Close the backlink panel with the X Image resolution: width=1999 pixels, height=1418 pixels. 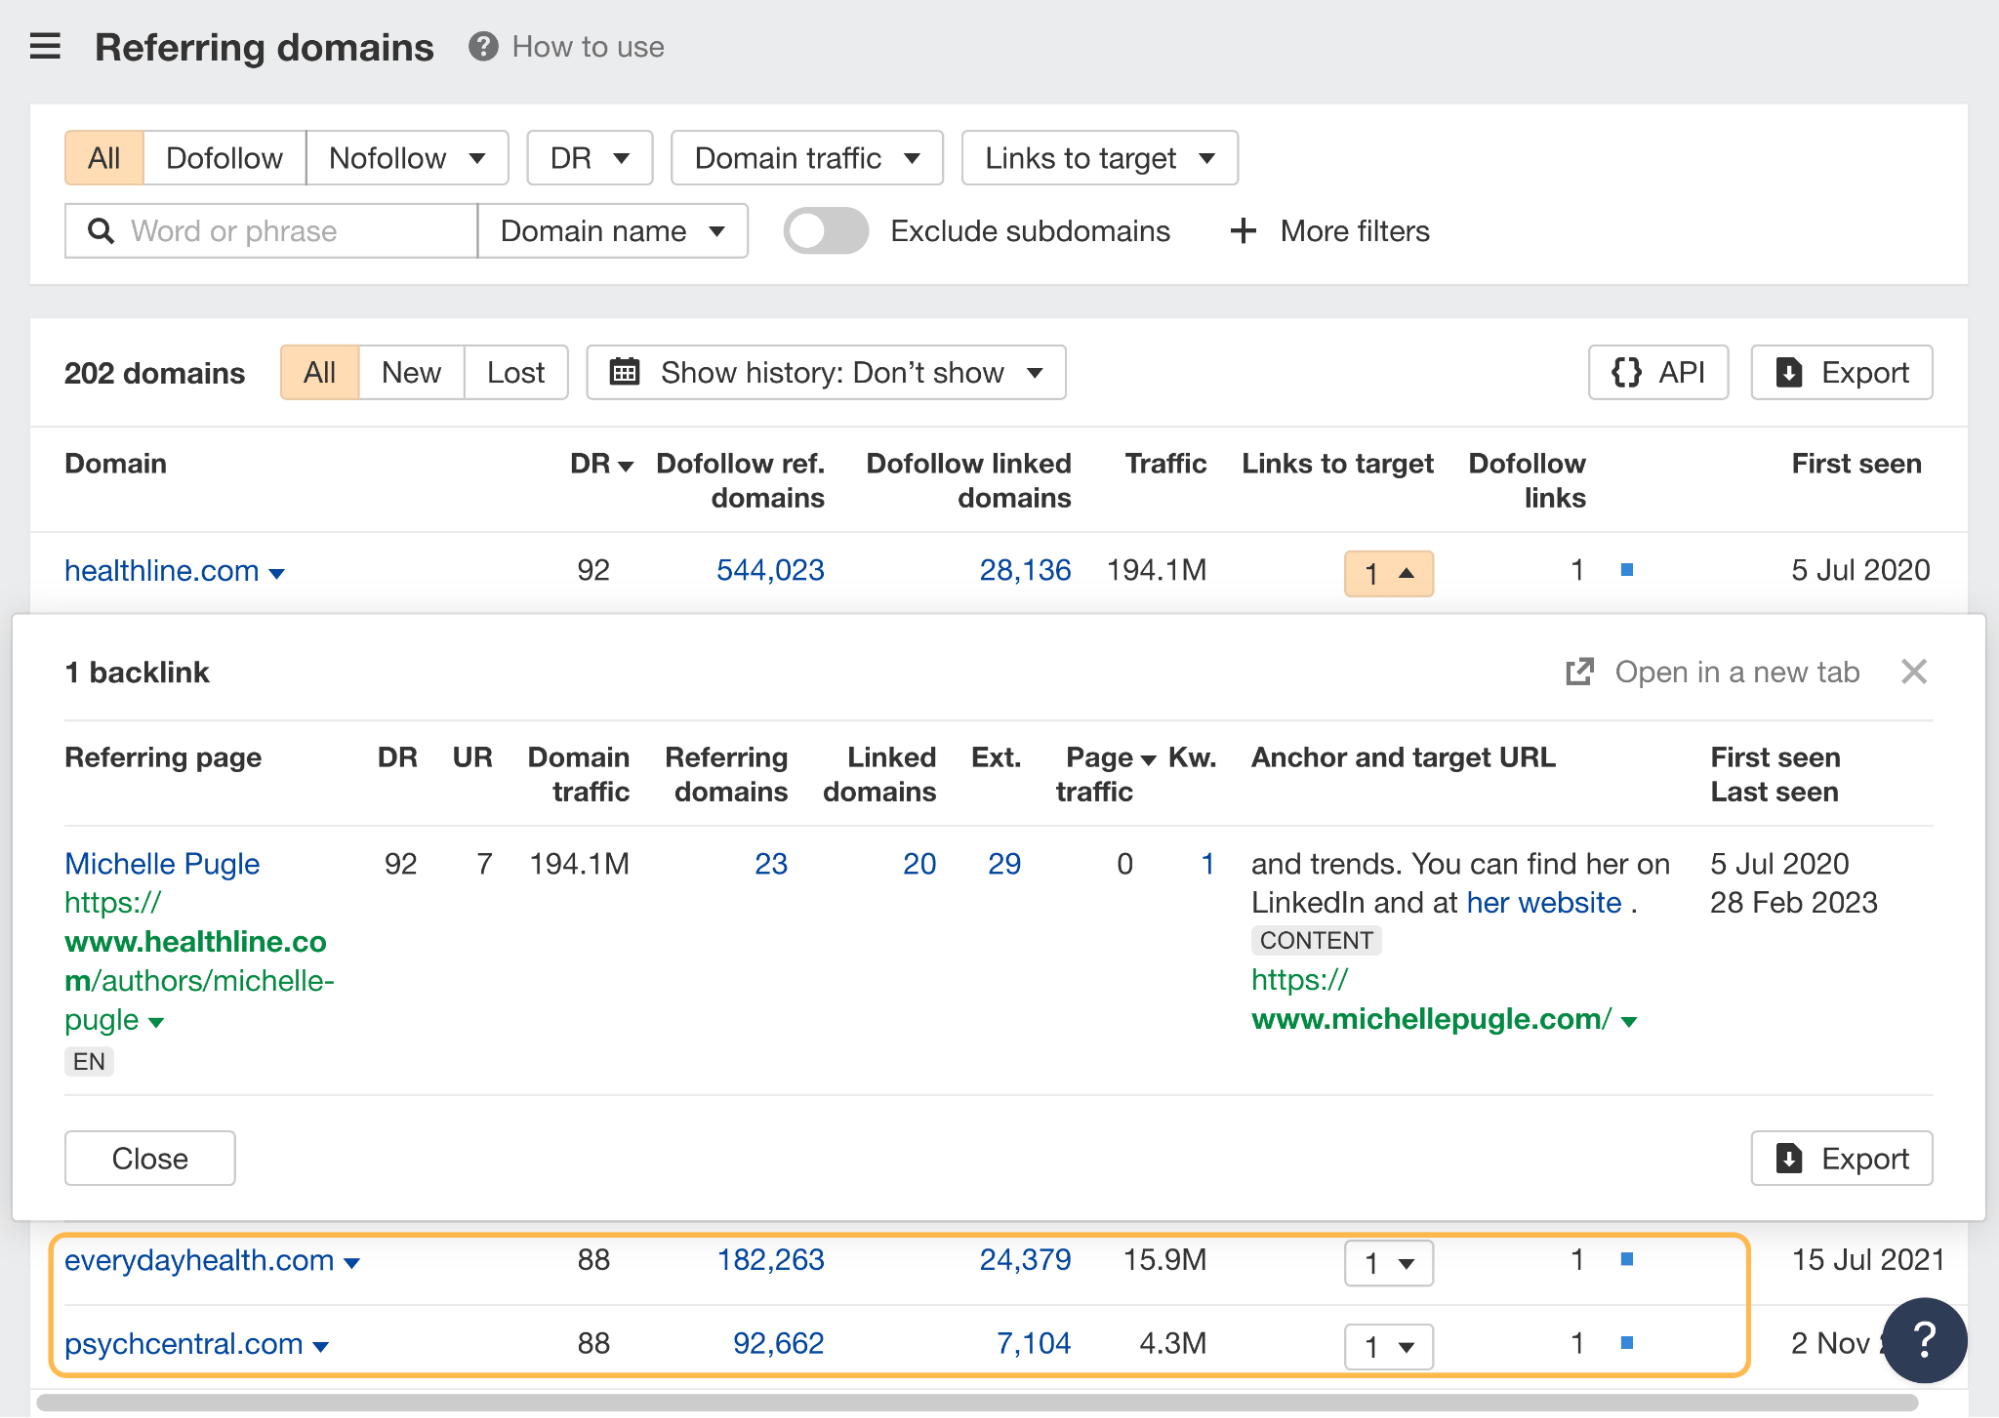(x=1913, y=671)
